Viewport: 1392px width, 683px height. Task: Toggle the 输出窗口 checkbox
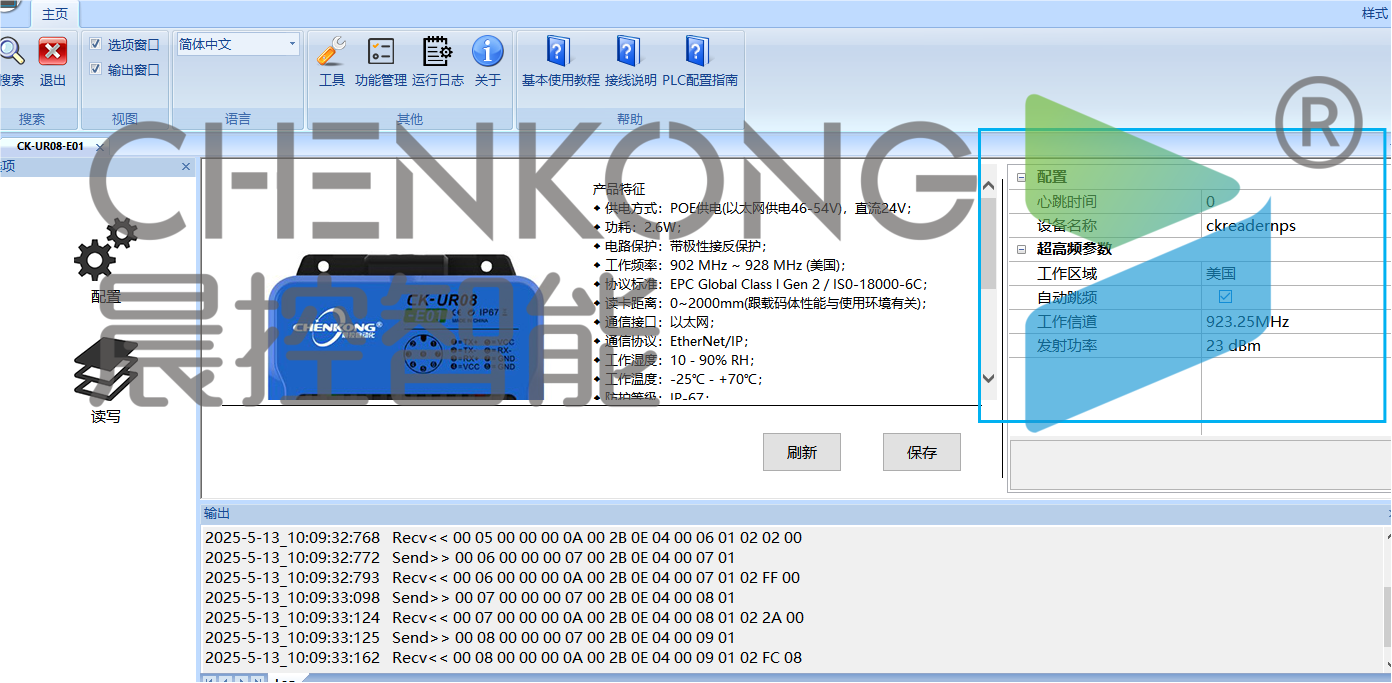click(x=95, y=69)
